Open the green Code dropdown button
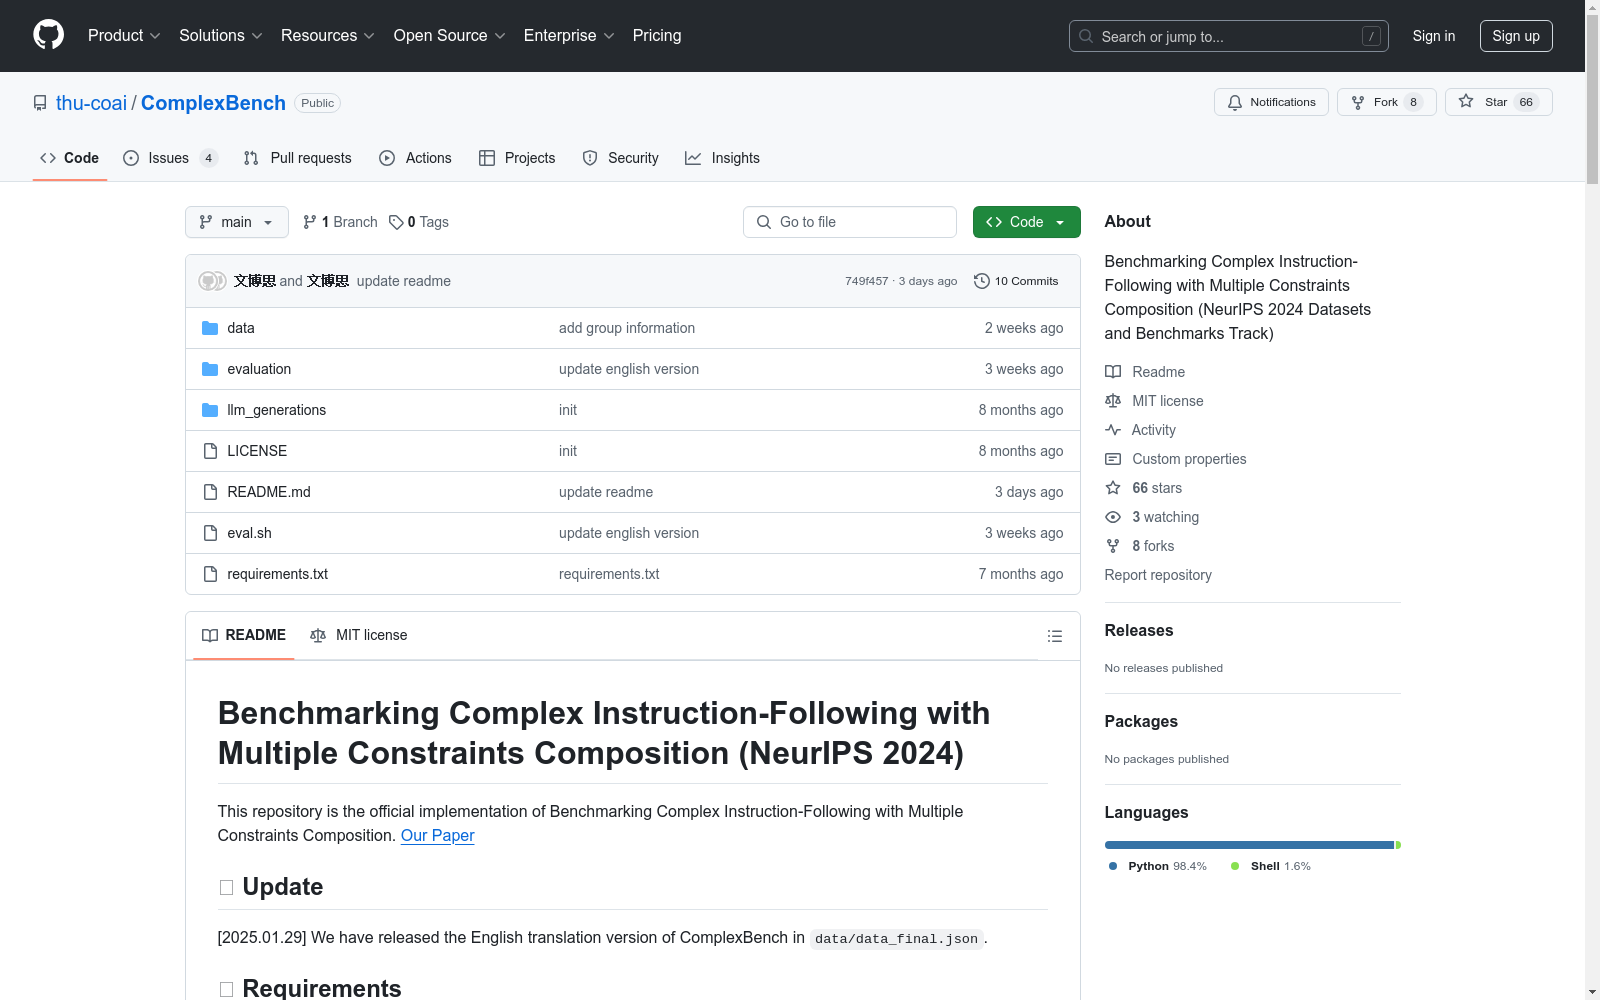 [1026, 222]
